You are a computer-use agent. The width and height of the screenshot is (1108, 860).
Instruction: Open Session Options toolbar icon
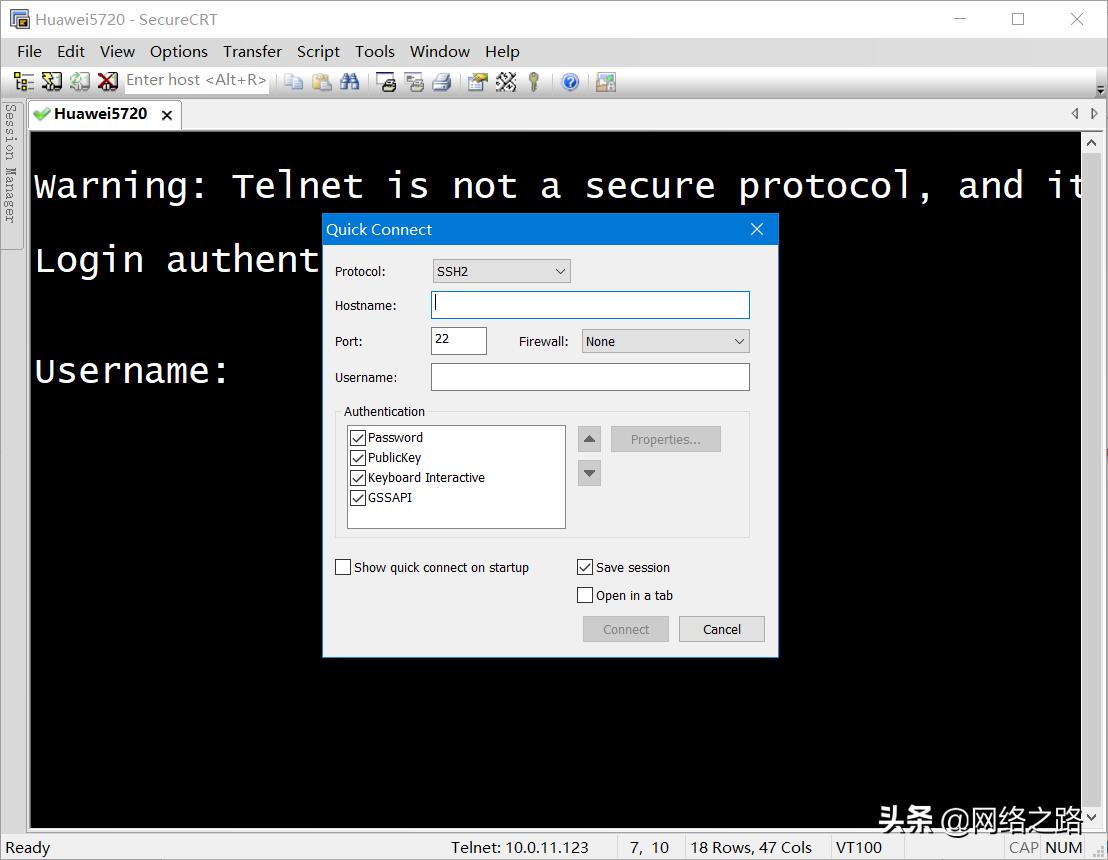(x=478, y=82)
